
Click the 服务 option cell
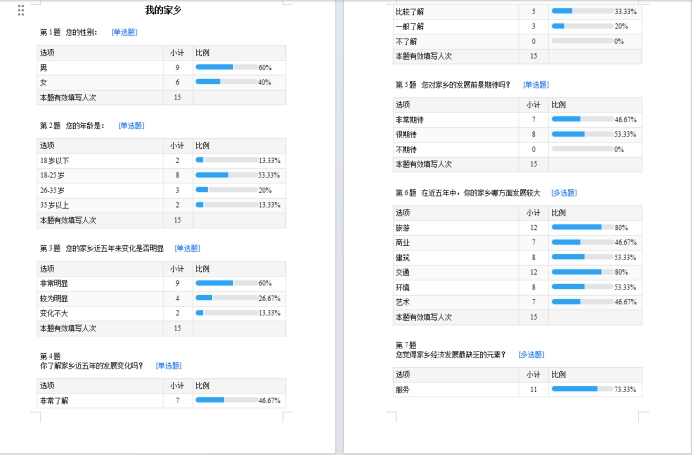click(456, 390)
